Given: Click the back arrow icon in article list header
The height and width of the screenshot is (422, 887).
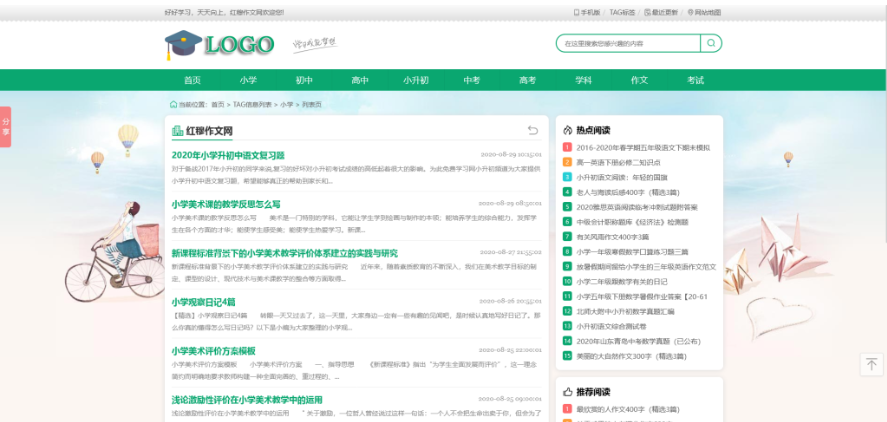Looking at the screenshot, I should pyautogui.click(x=533, y=130).
